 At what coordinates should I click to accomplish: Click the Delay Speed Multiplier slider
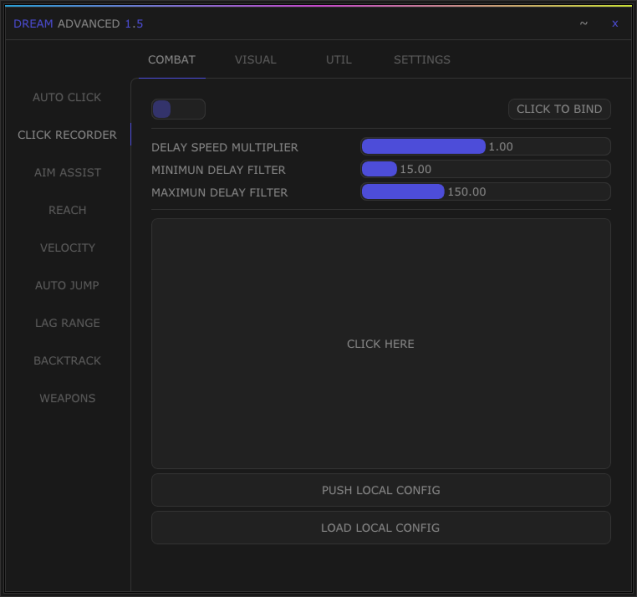[x=485, y=147]
